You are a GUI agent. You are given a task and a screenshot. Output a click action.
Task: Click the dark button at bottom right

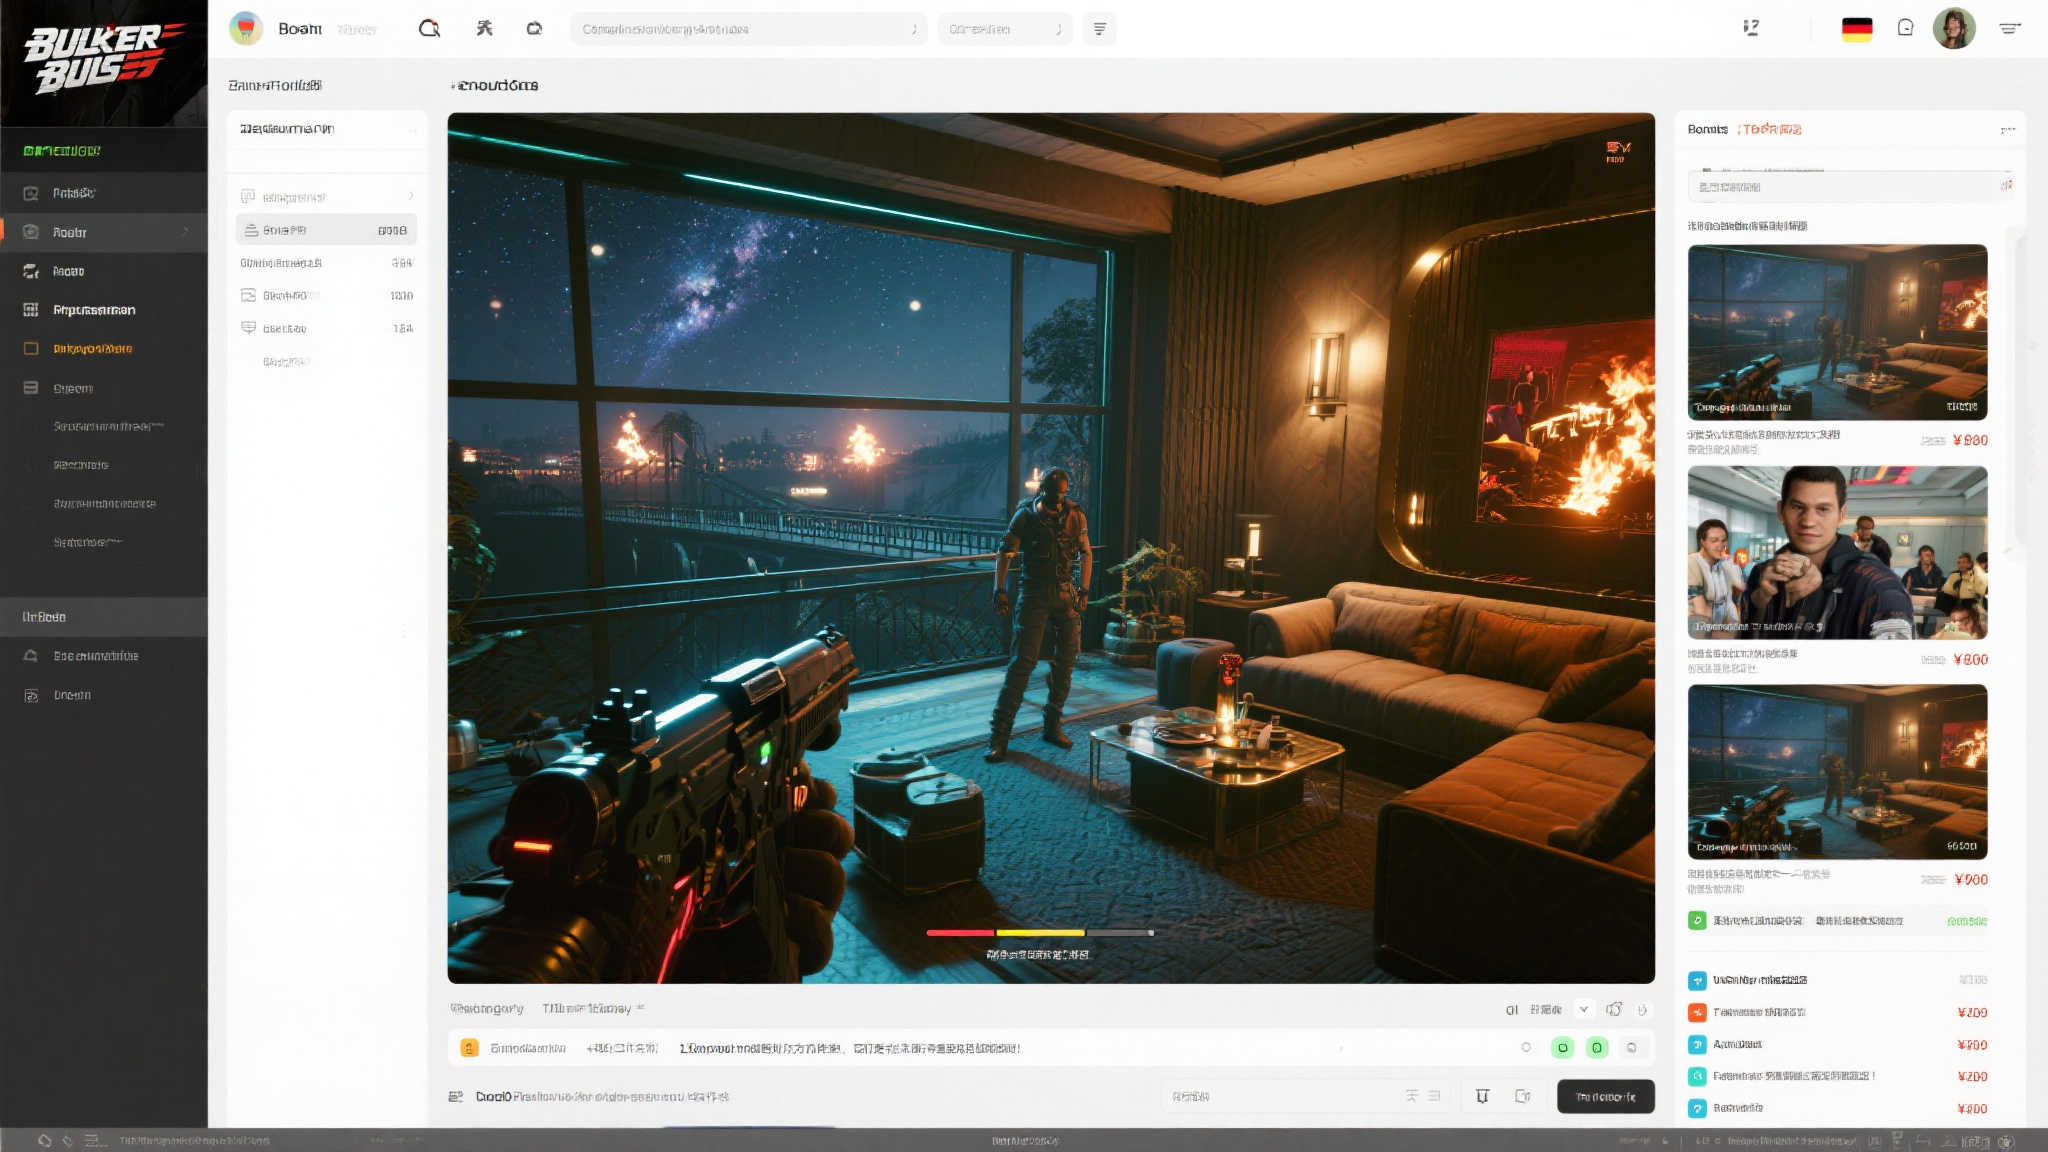click(1605, 1097)
